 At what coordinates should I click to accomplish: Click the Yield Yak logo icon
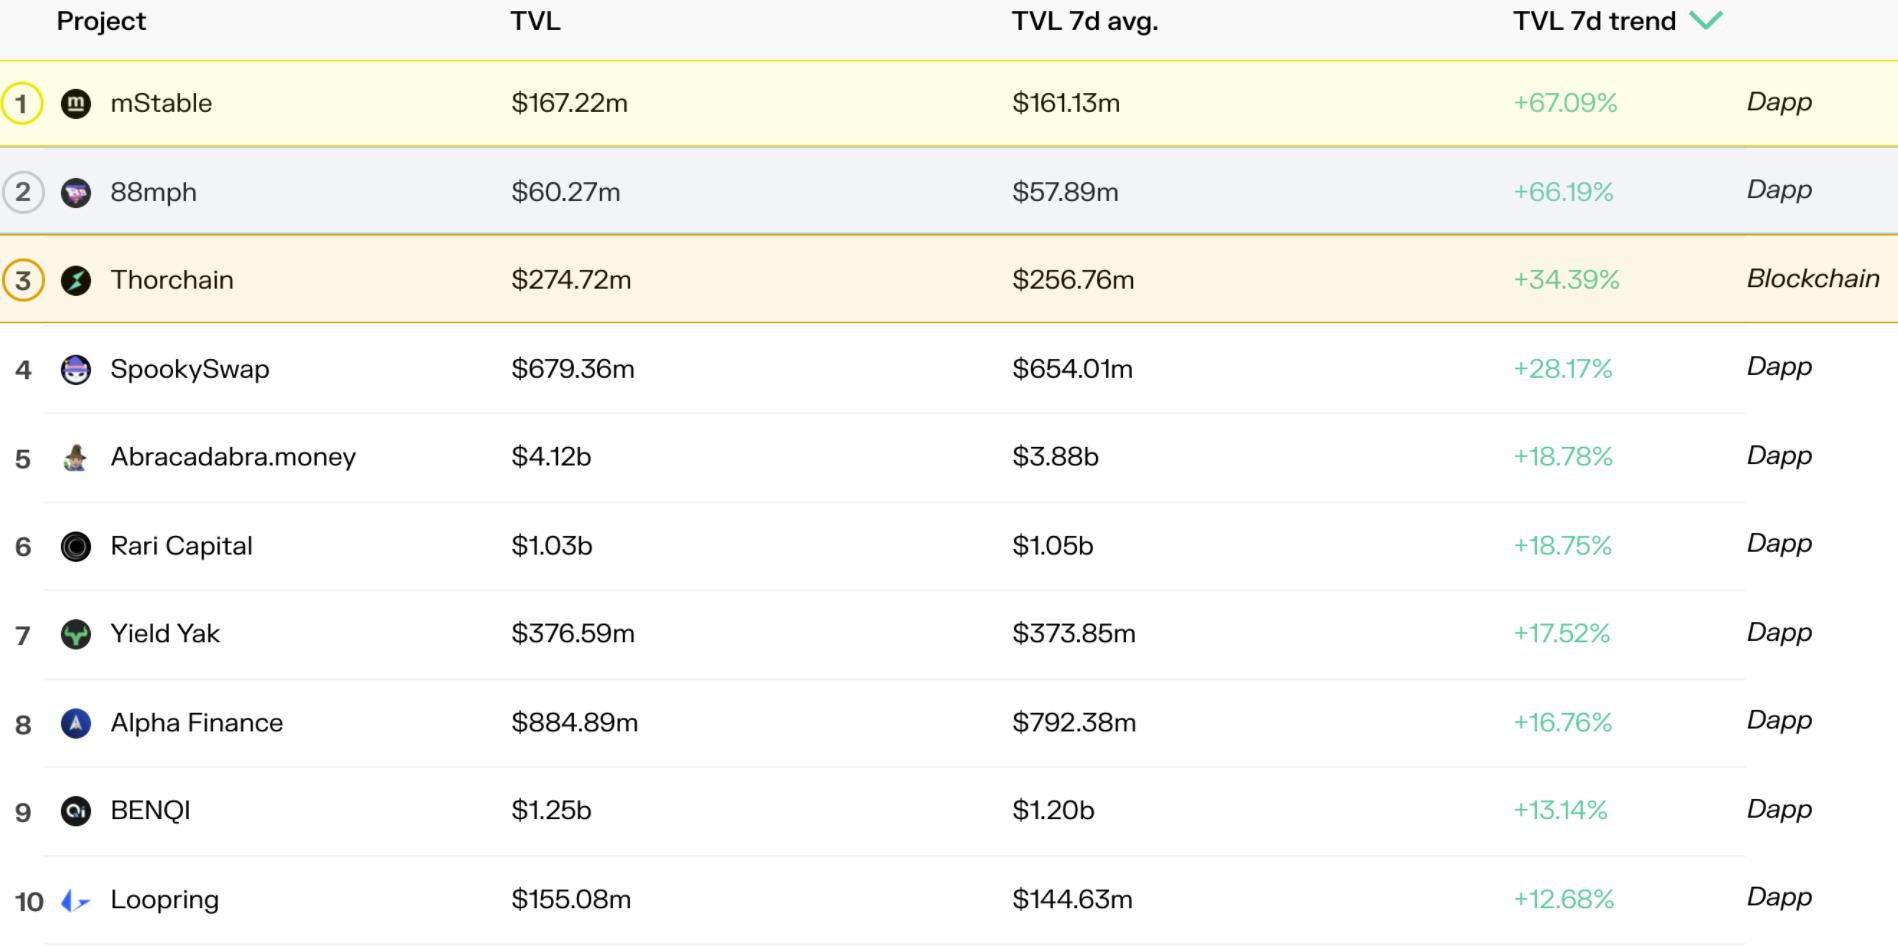(76, 635)
